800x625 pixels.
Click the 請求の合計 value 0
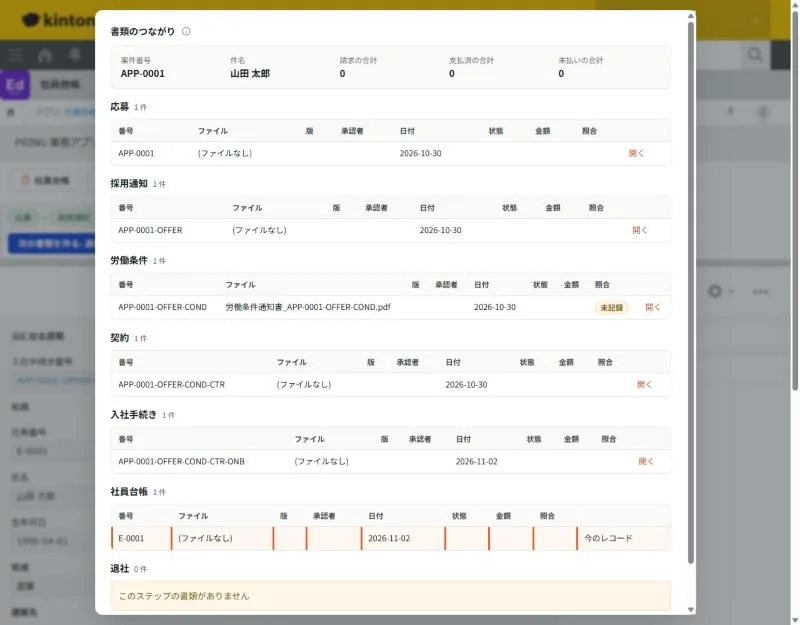pos(342,73)
